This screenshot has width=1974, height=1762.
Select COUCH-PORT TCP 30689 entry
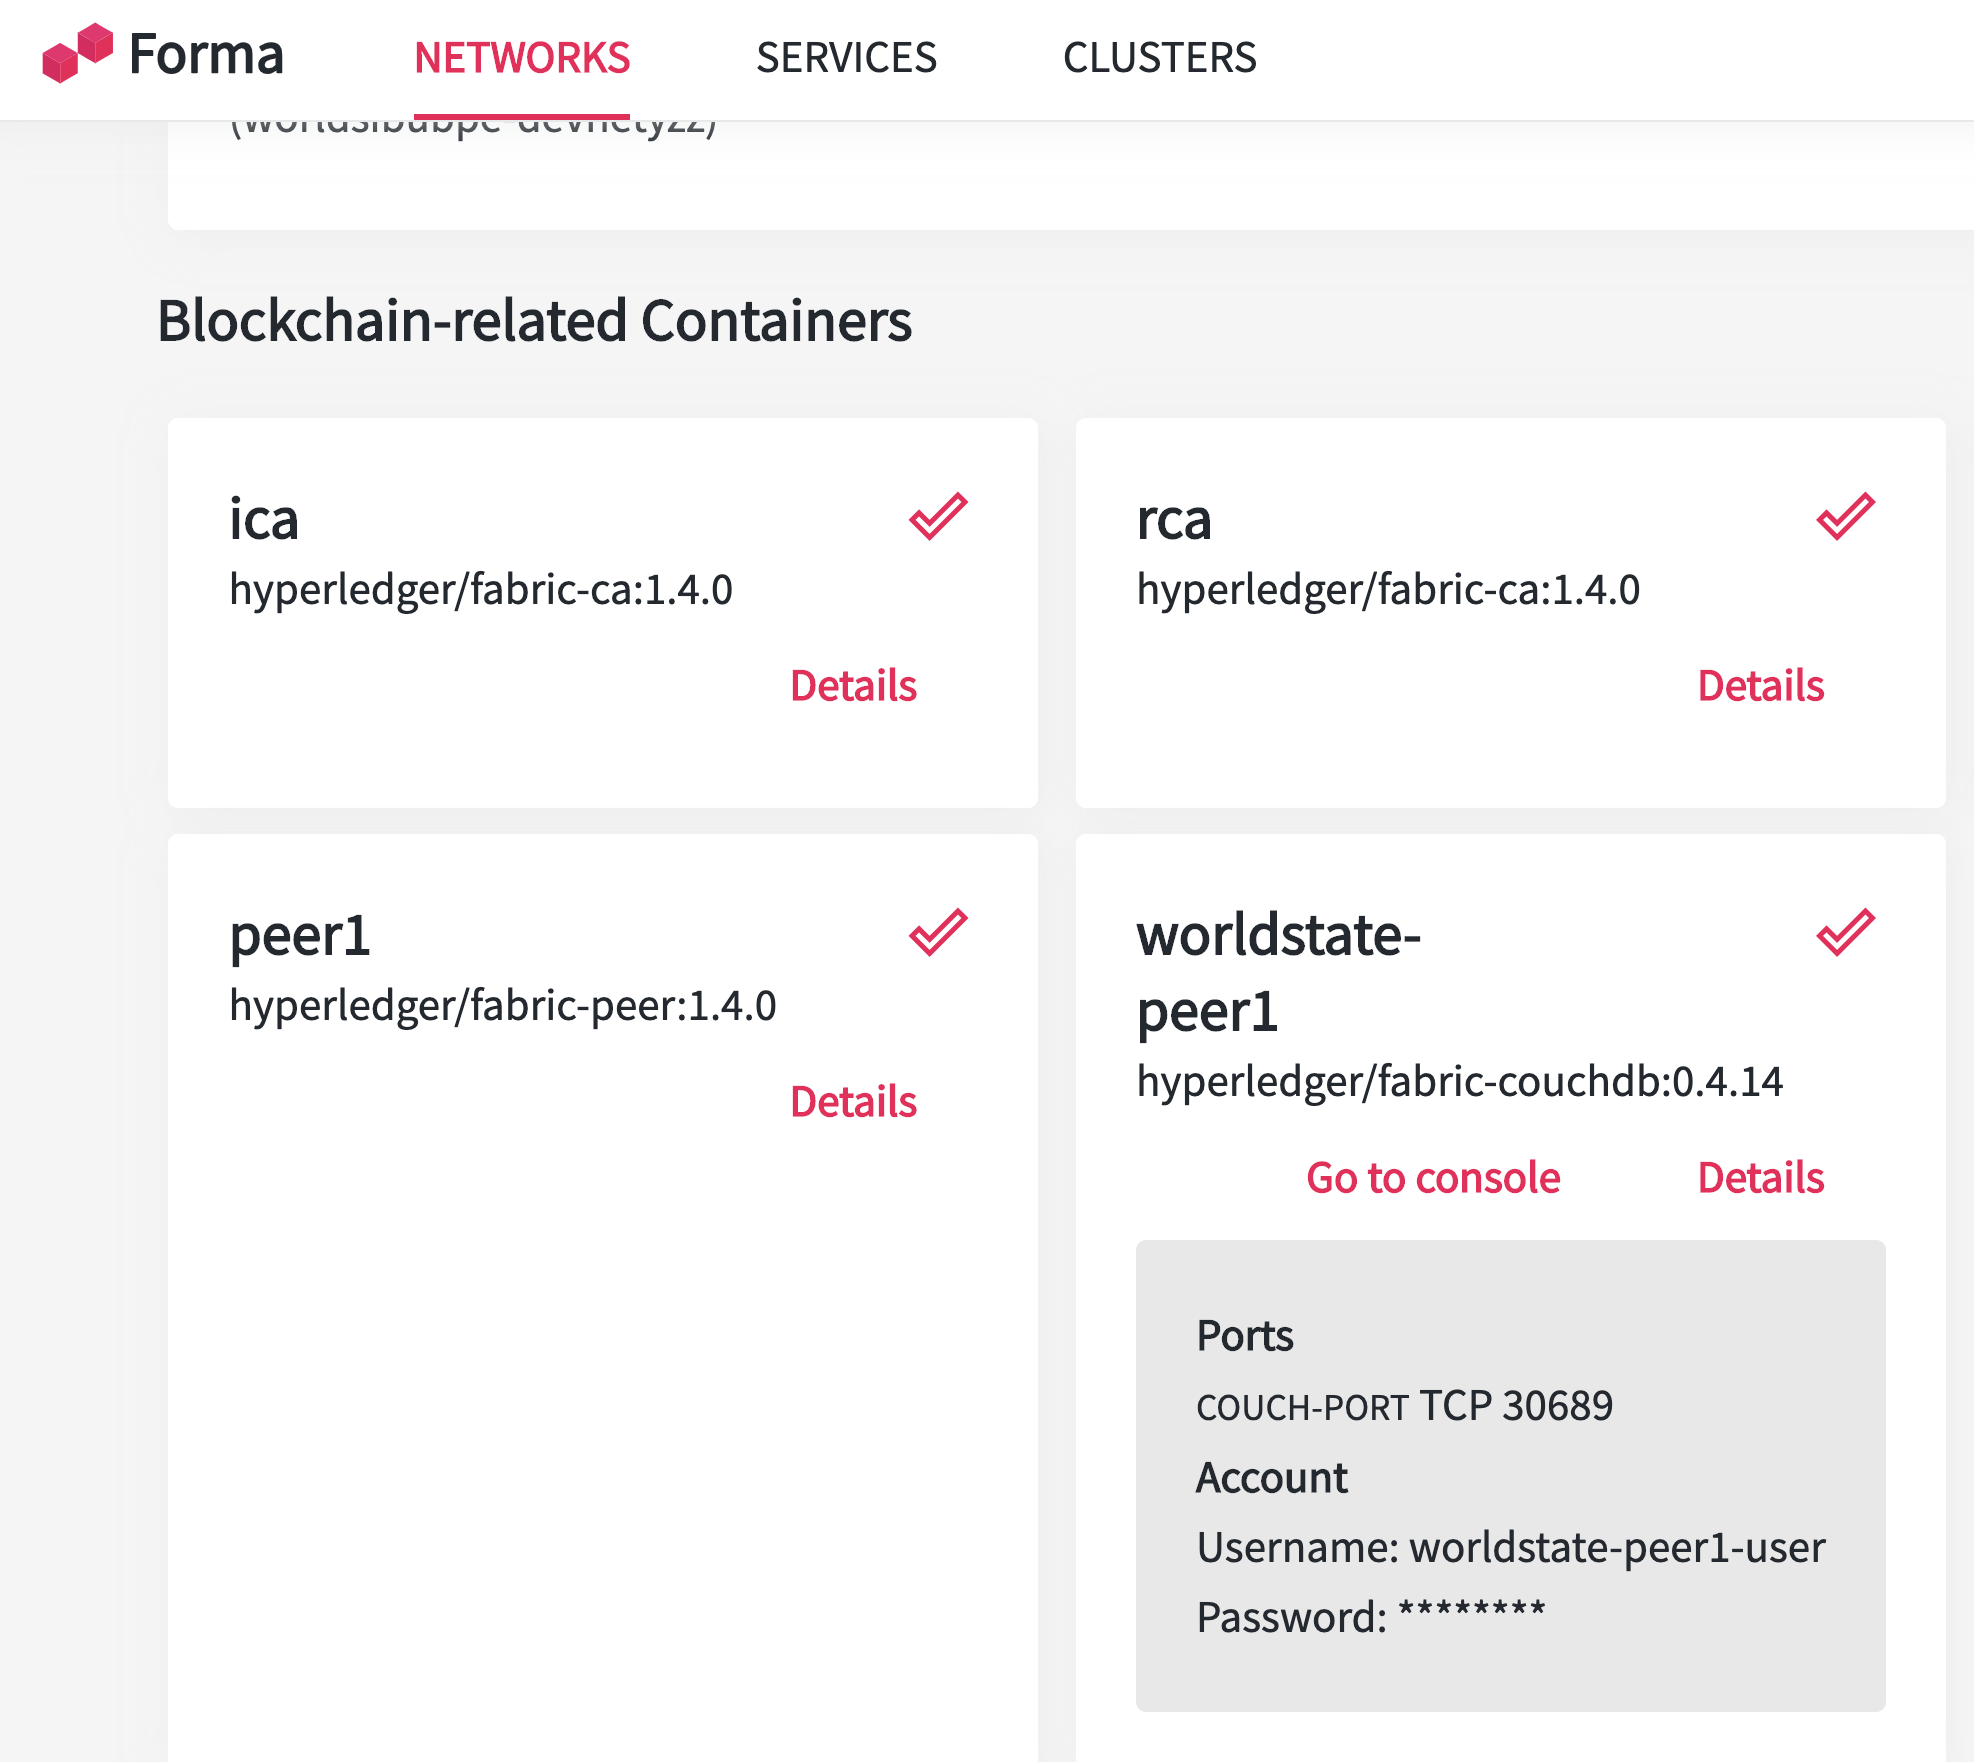[1405, 1407]
